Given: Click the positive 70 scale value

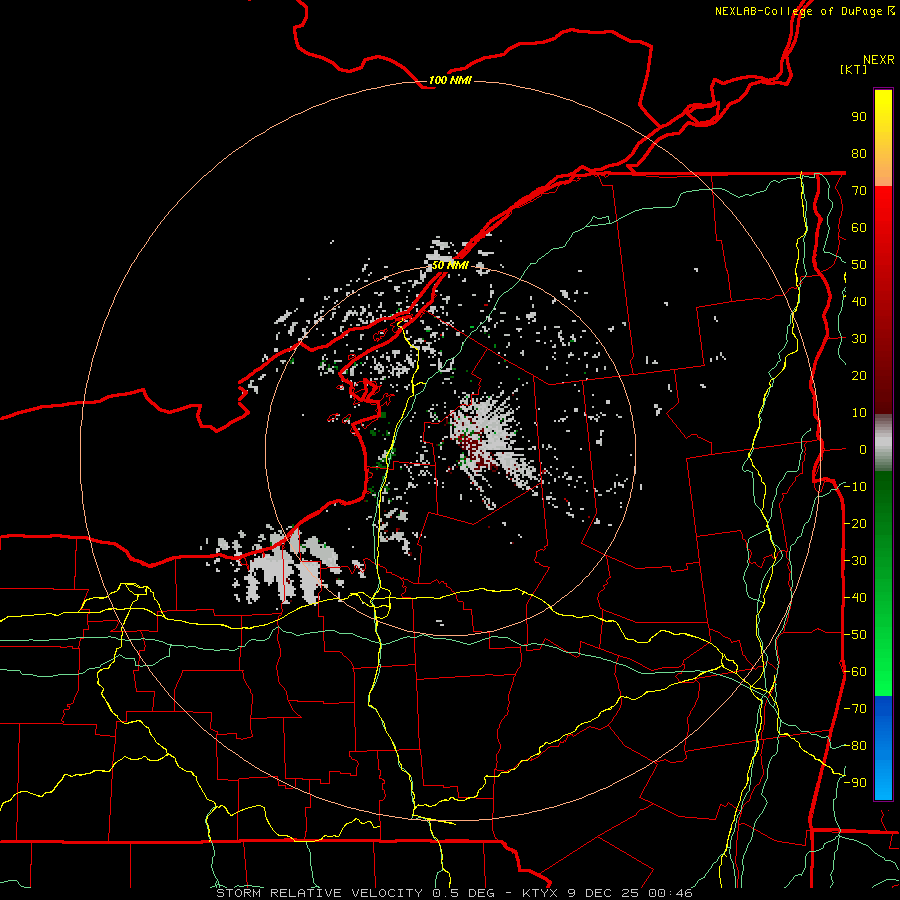Looking at the screenshot, I should pos(859,191).
